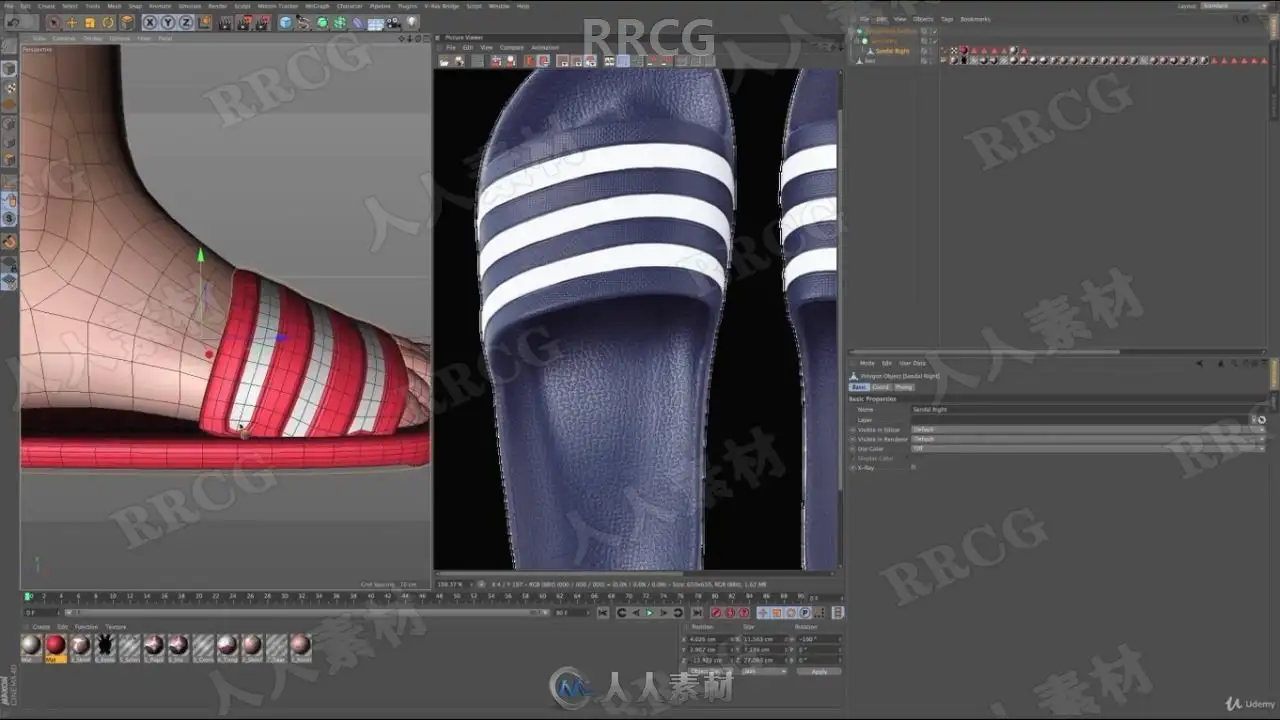The width and height of the screenshot is (1280, 720).
Task: Click the green Array modeling icon
Action: pyautogui.click(x=340, y=22)
